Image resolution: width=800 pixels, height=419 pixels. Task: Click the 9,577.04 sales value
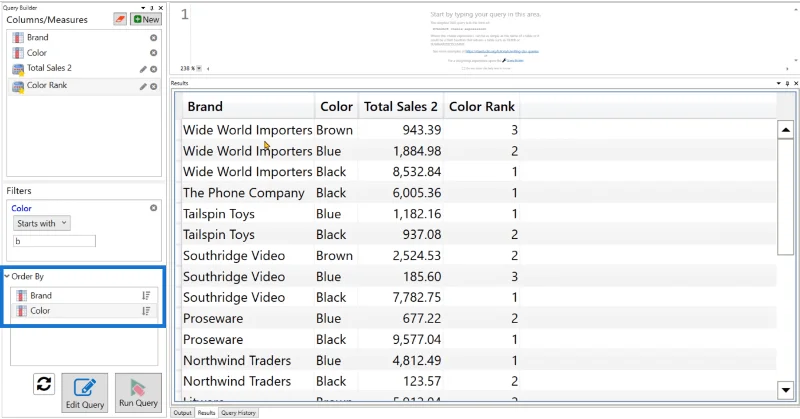coord(416,339)
